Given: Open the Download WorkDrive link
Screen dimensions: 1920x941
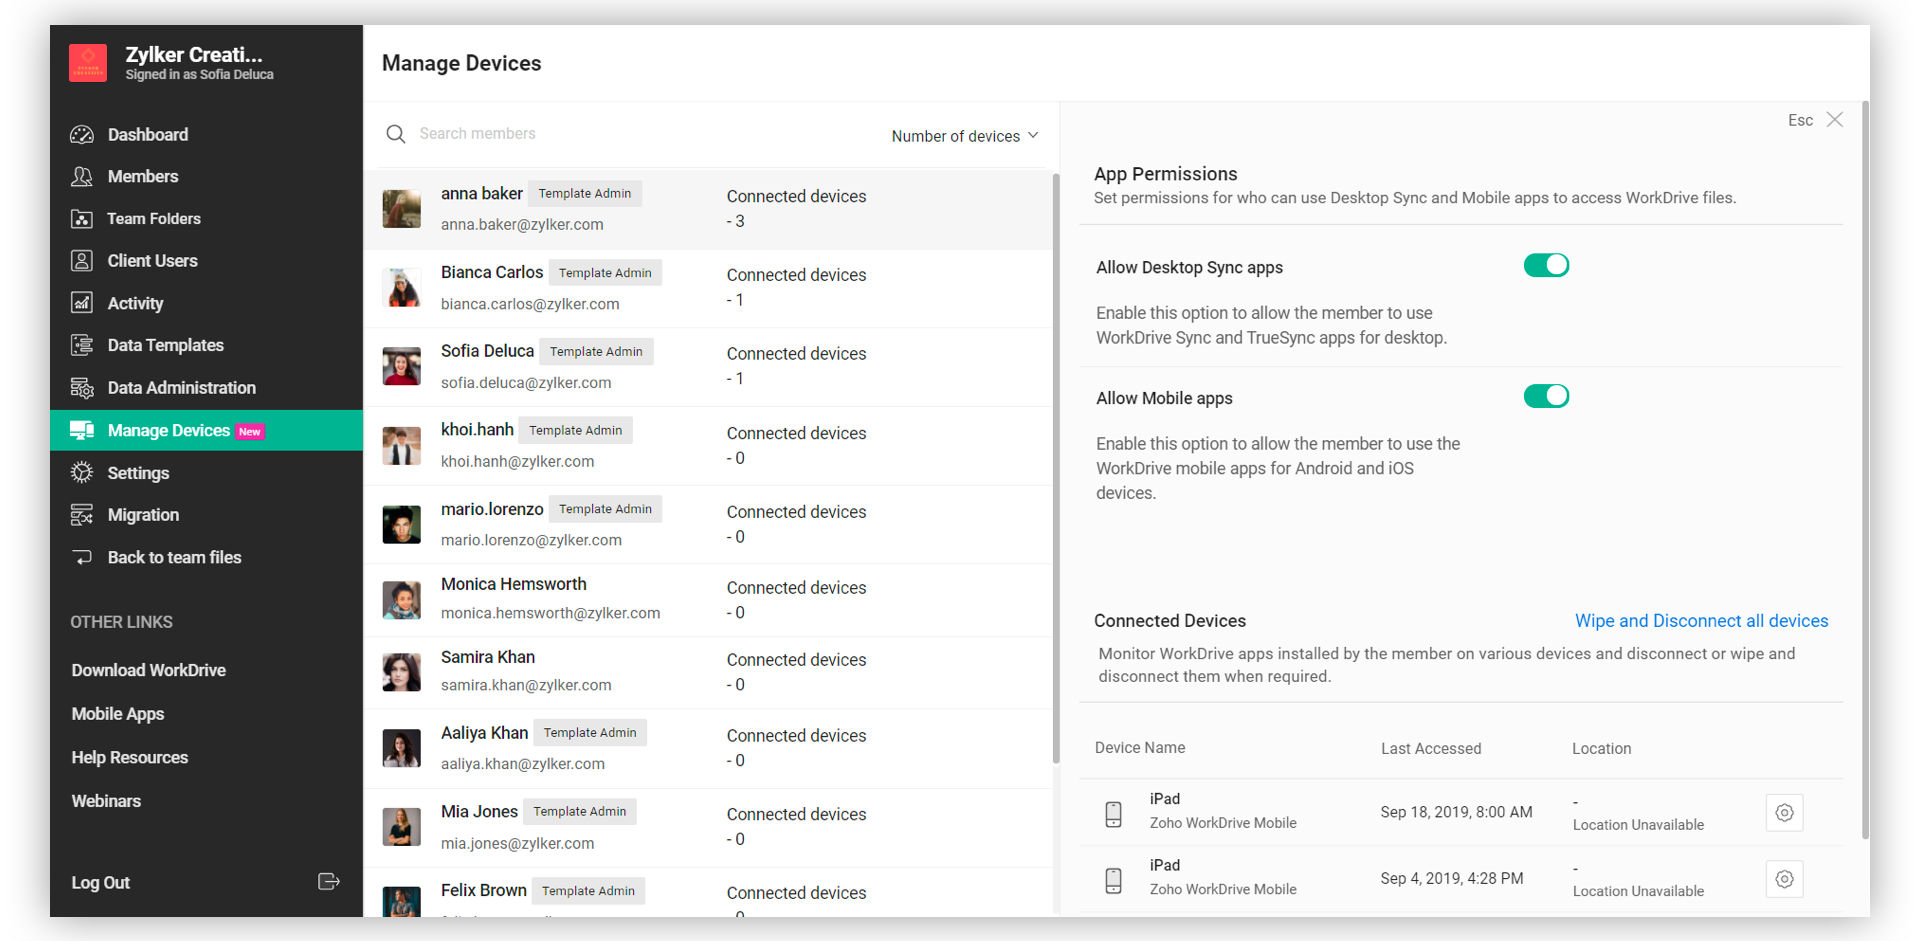Looking at the screenshot, I should [x=148, y=671].
